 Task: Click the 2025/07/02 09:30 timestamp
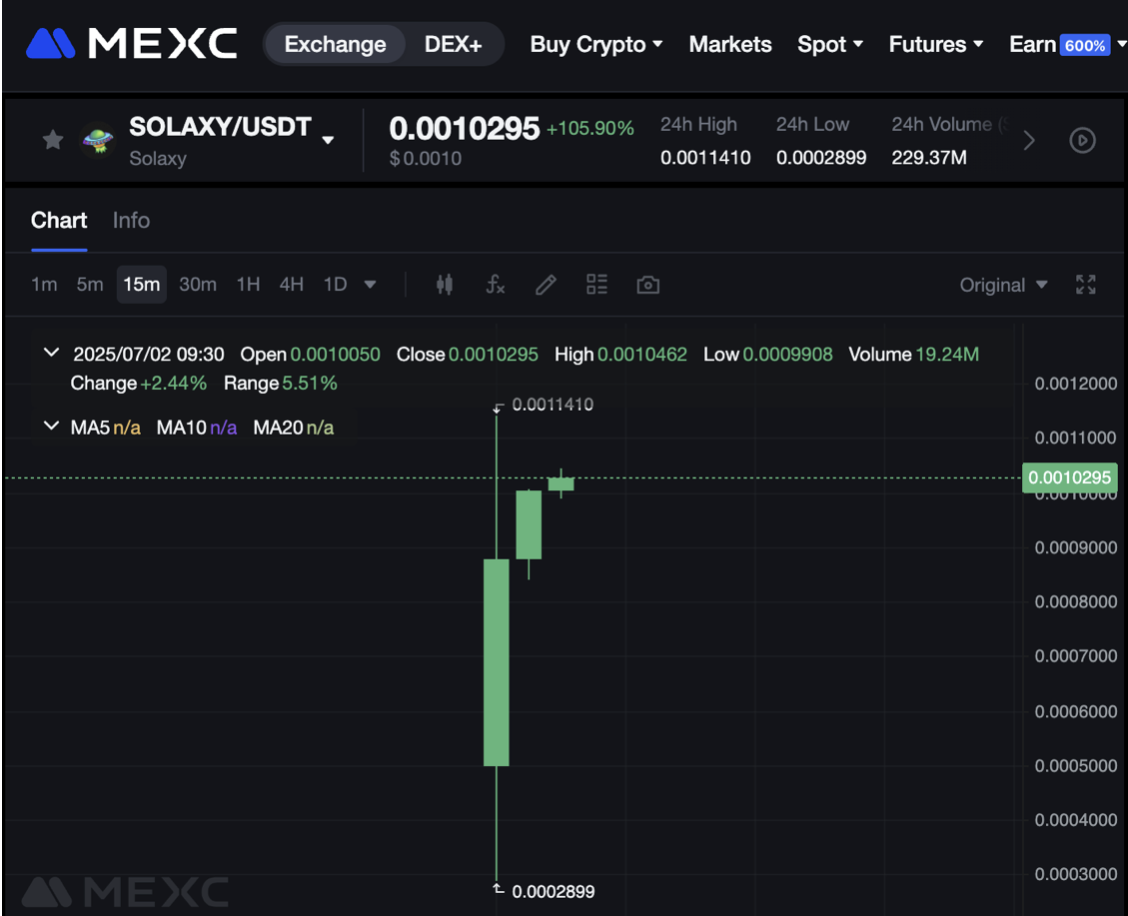coord(149,355)
